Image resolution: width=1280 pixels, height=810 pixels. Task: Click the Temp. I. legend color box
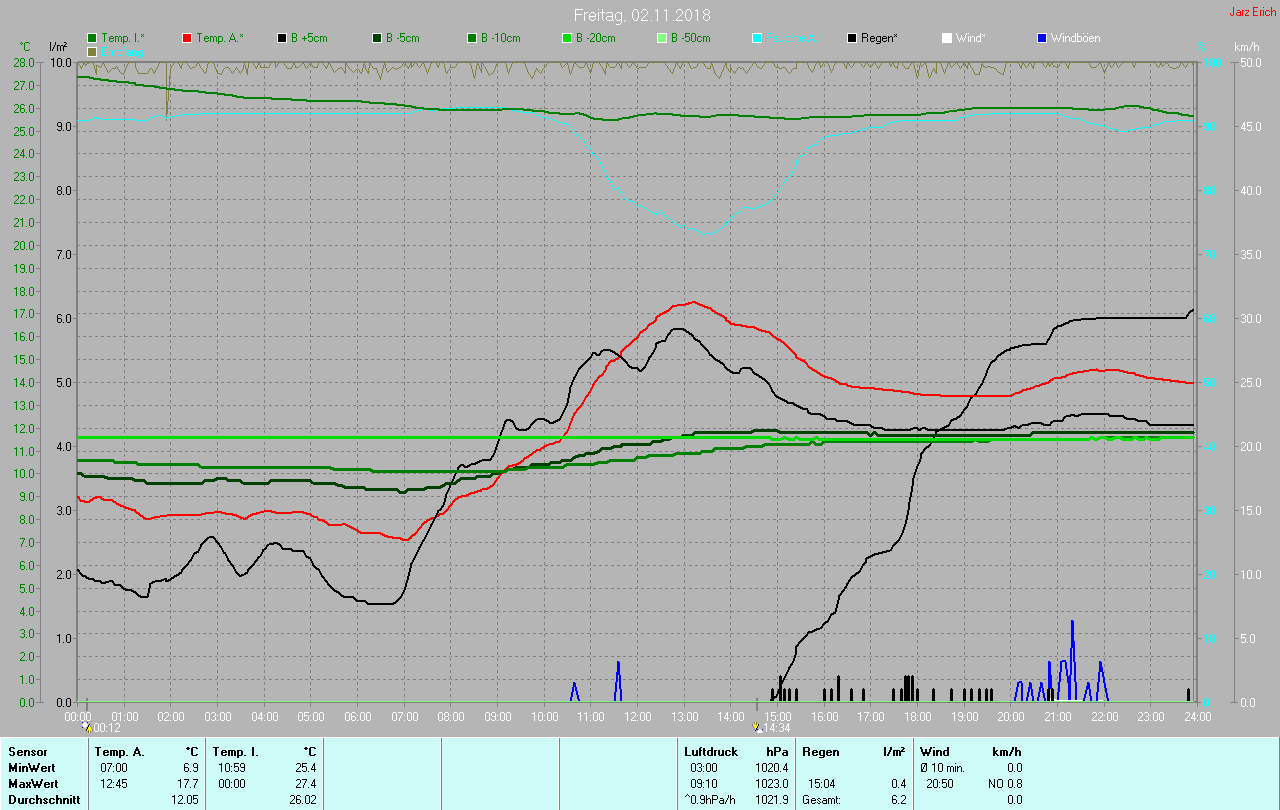tap(93, 38)
